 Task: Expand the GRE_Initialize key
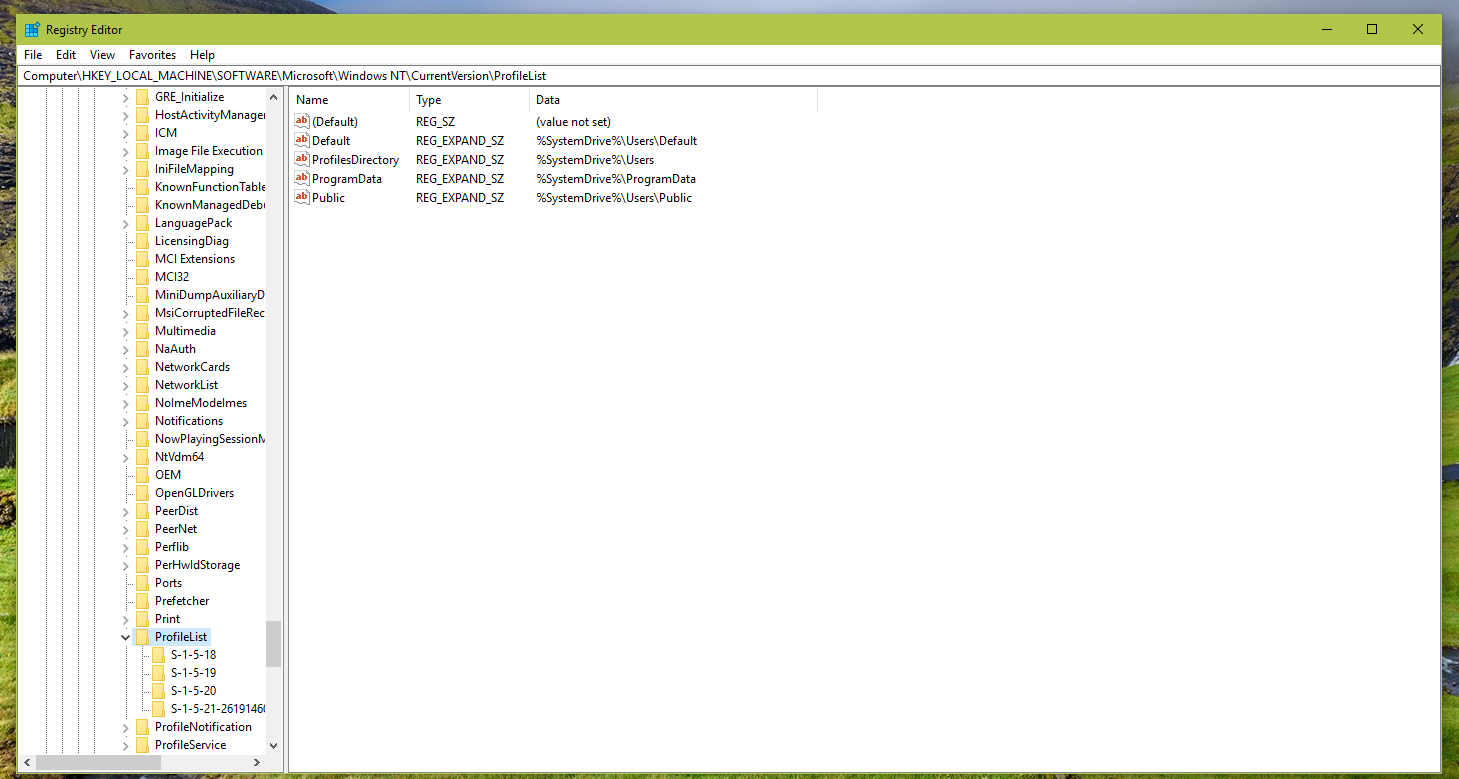(126, 97)
